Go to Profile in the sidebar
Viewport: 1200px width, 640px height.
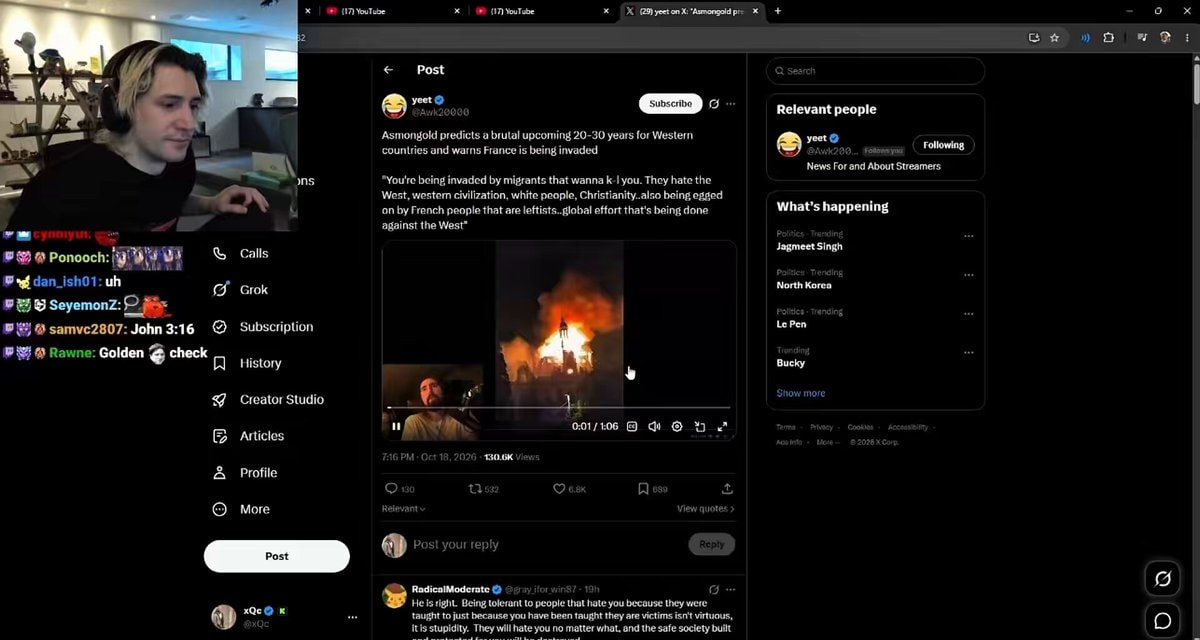coord(245,473)
